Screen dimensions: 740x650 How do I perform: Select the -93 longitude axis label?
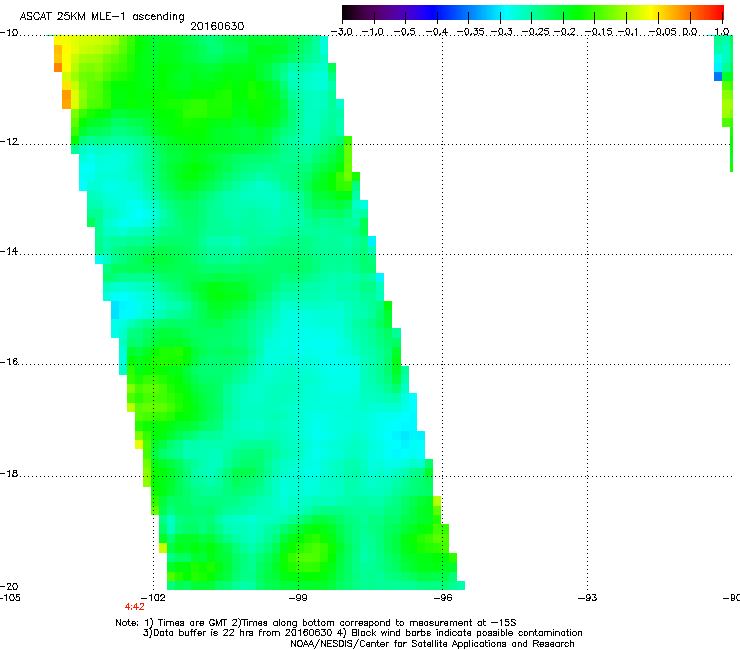coord(588,598)
